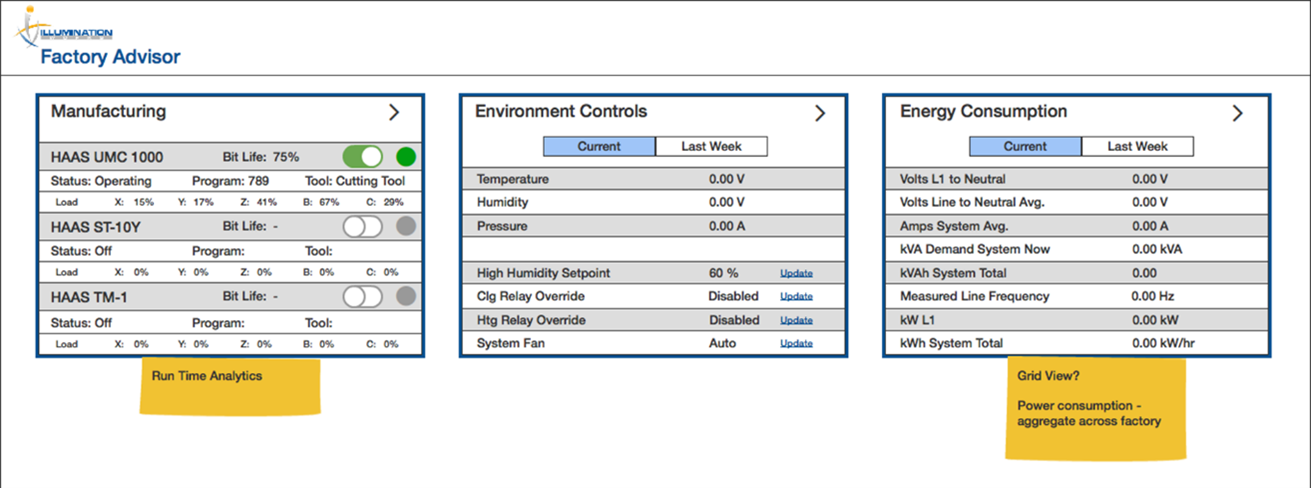Click the C: 29% load value
This screenshot has width=1311, height=488.
pos(384,202)
